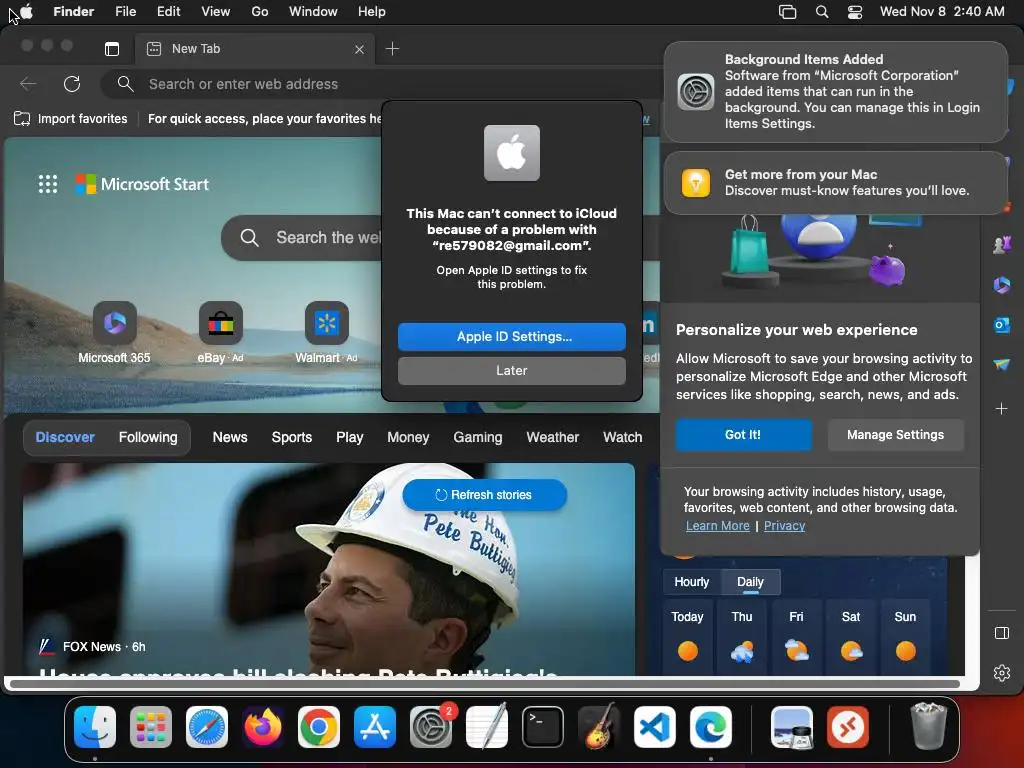
Task: Open Edge sidebar Outlook icon
Action: point(1002,324)
